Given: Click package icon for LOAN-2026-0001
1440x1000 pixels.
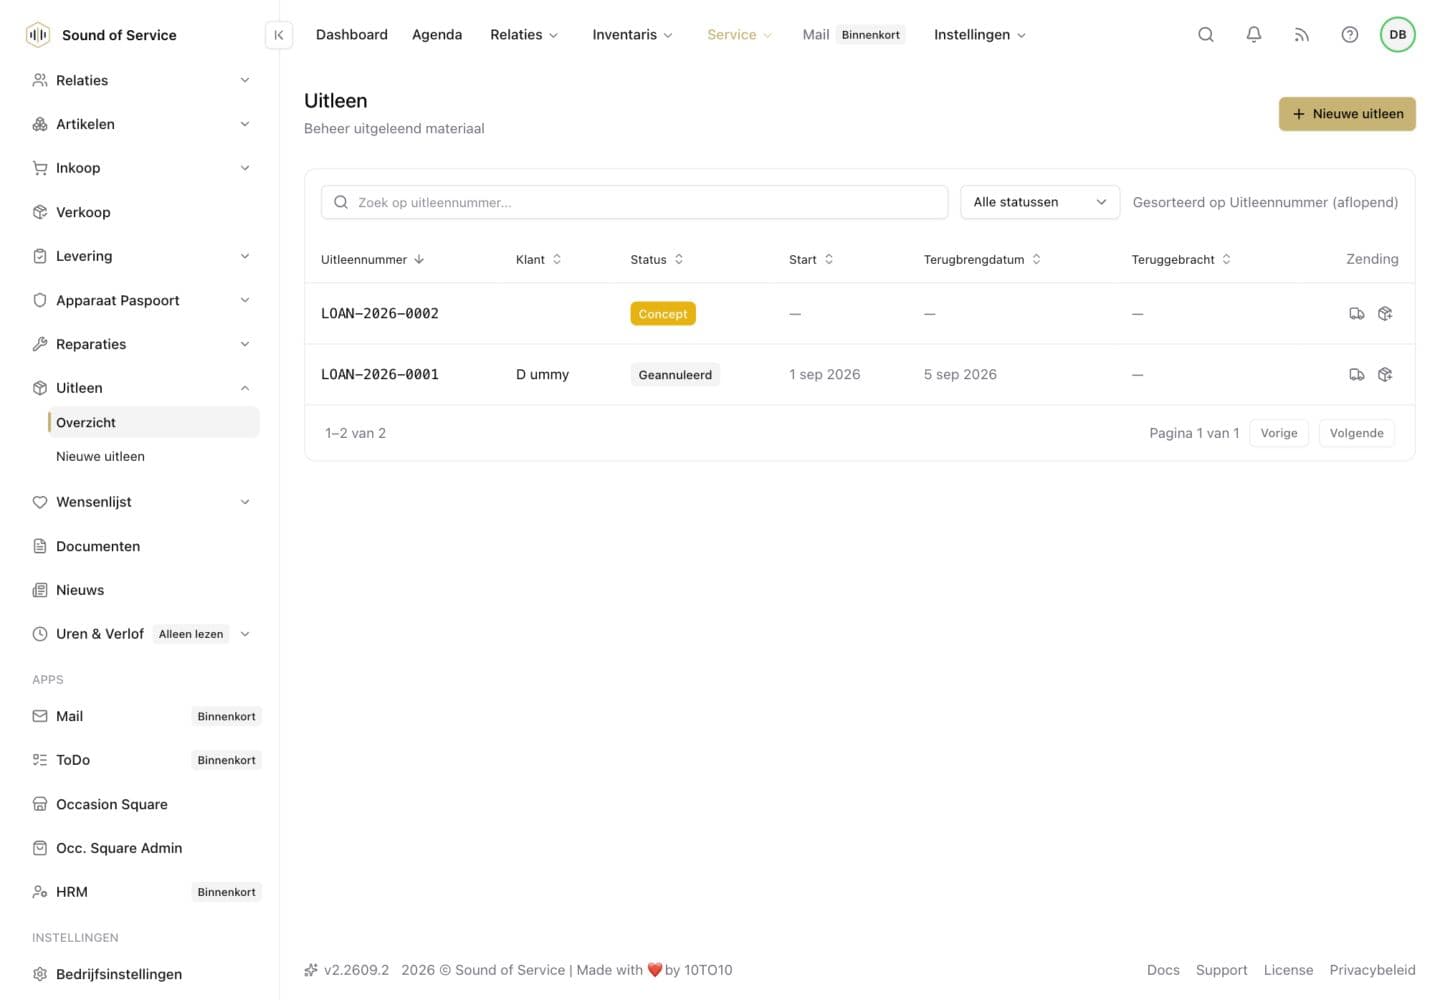Looking at the screenshot, I should click(1385, 375).
